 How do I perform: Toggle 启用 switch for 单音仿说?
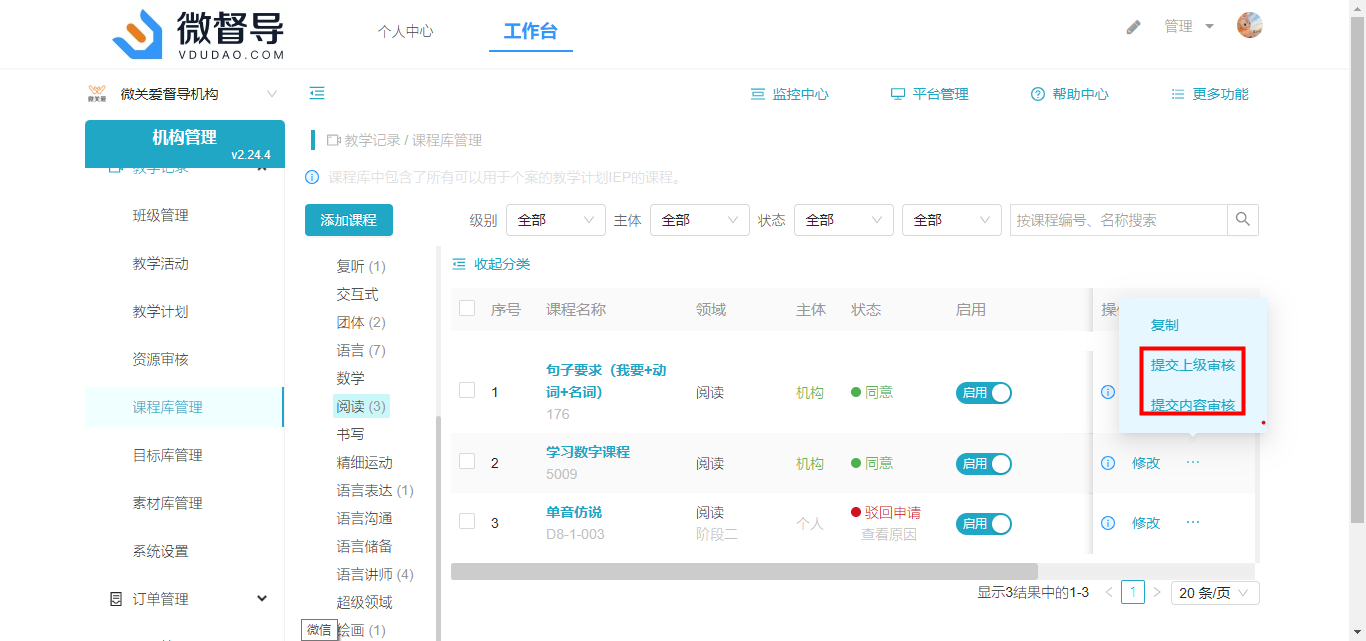pos(984,524)
